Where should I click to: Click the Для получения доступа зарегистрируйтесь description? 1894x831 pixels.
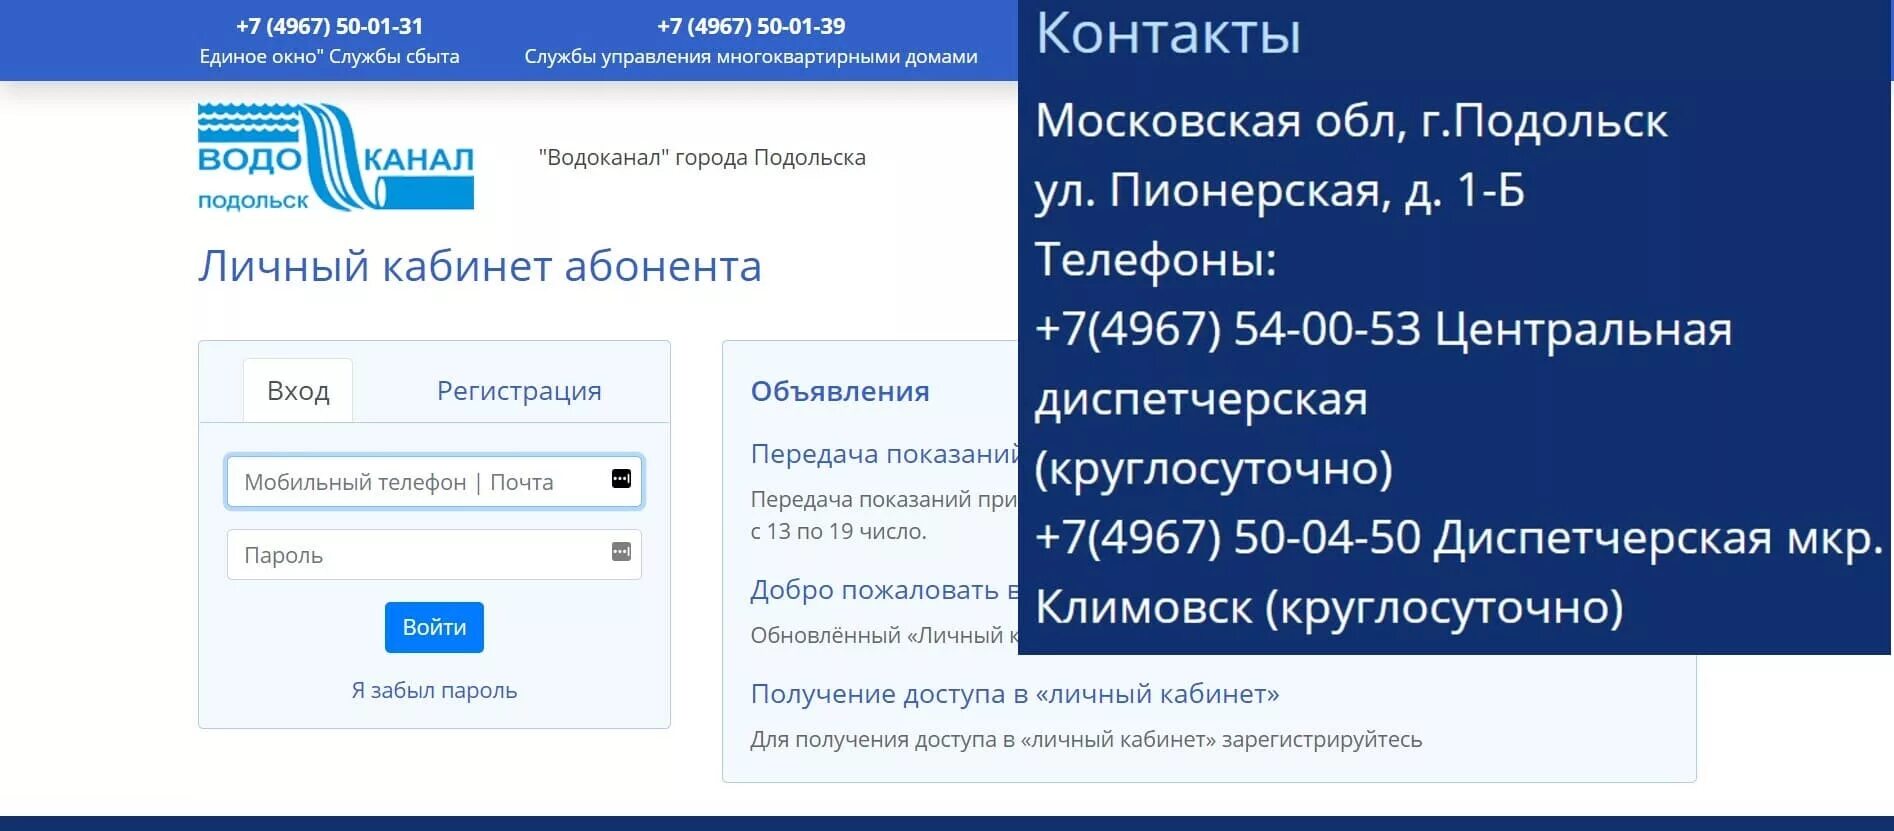pos(1086,740)
